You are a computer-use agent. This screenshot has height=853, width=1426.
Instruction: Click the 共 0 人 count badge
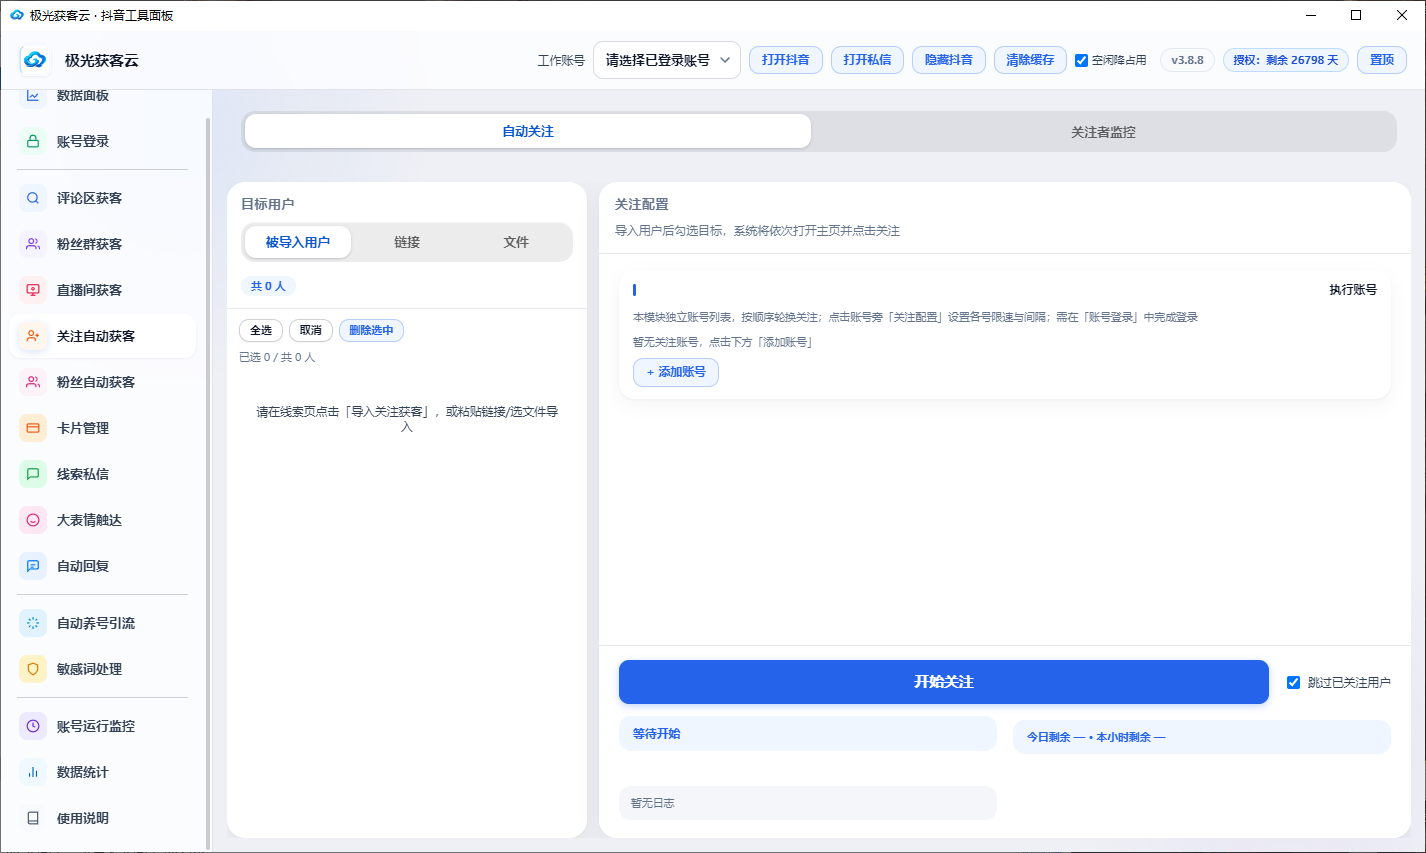tap(268, 286)
